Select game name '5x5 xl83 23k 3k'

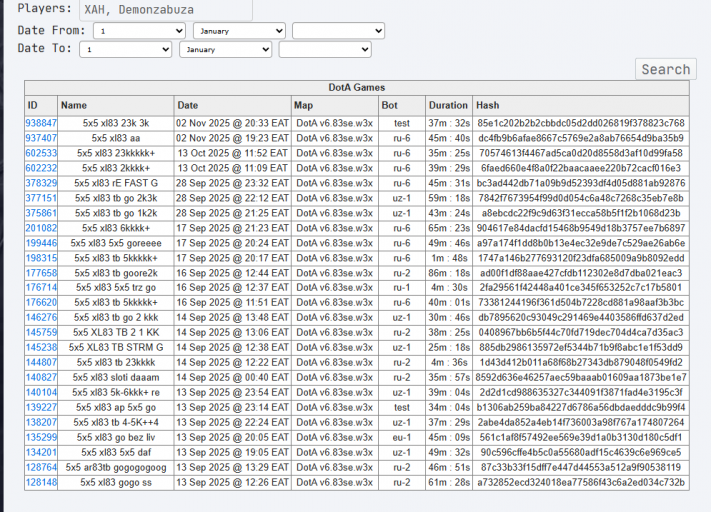pyautogui.click(x=116, y=123)
